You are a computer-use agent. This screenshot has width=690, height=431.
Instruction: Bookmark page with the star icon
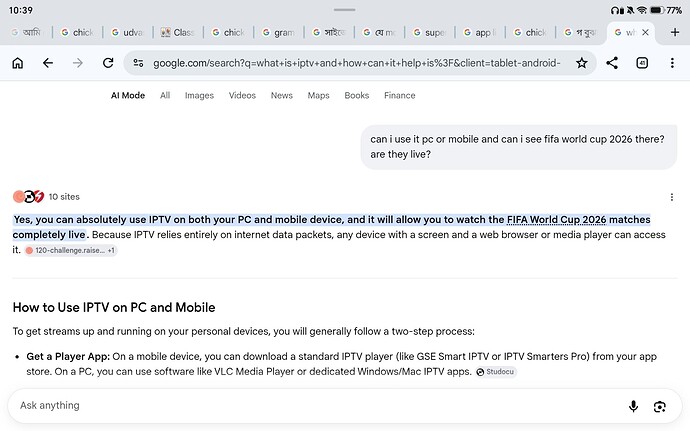(x=581, y=63)
